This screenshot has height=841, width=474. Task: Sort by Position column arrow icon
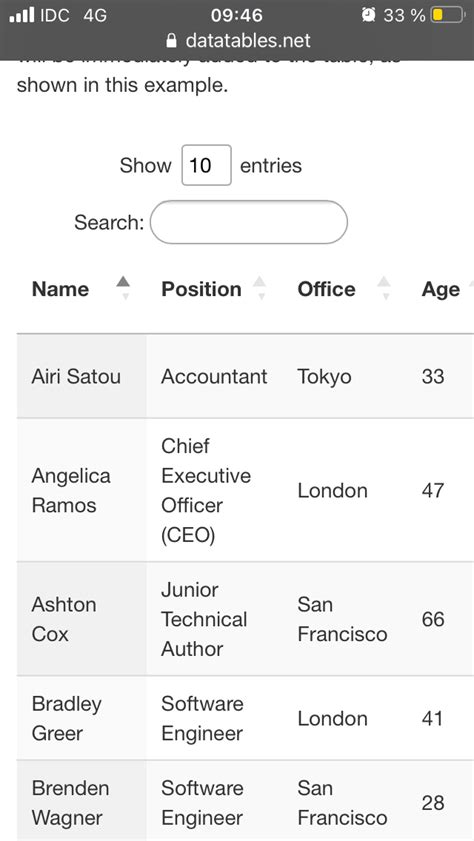pos(260,288)
